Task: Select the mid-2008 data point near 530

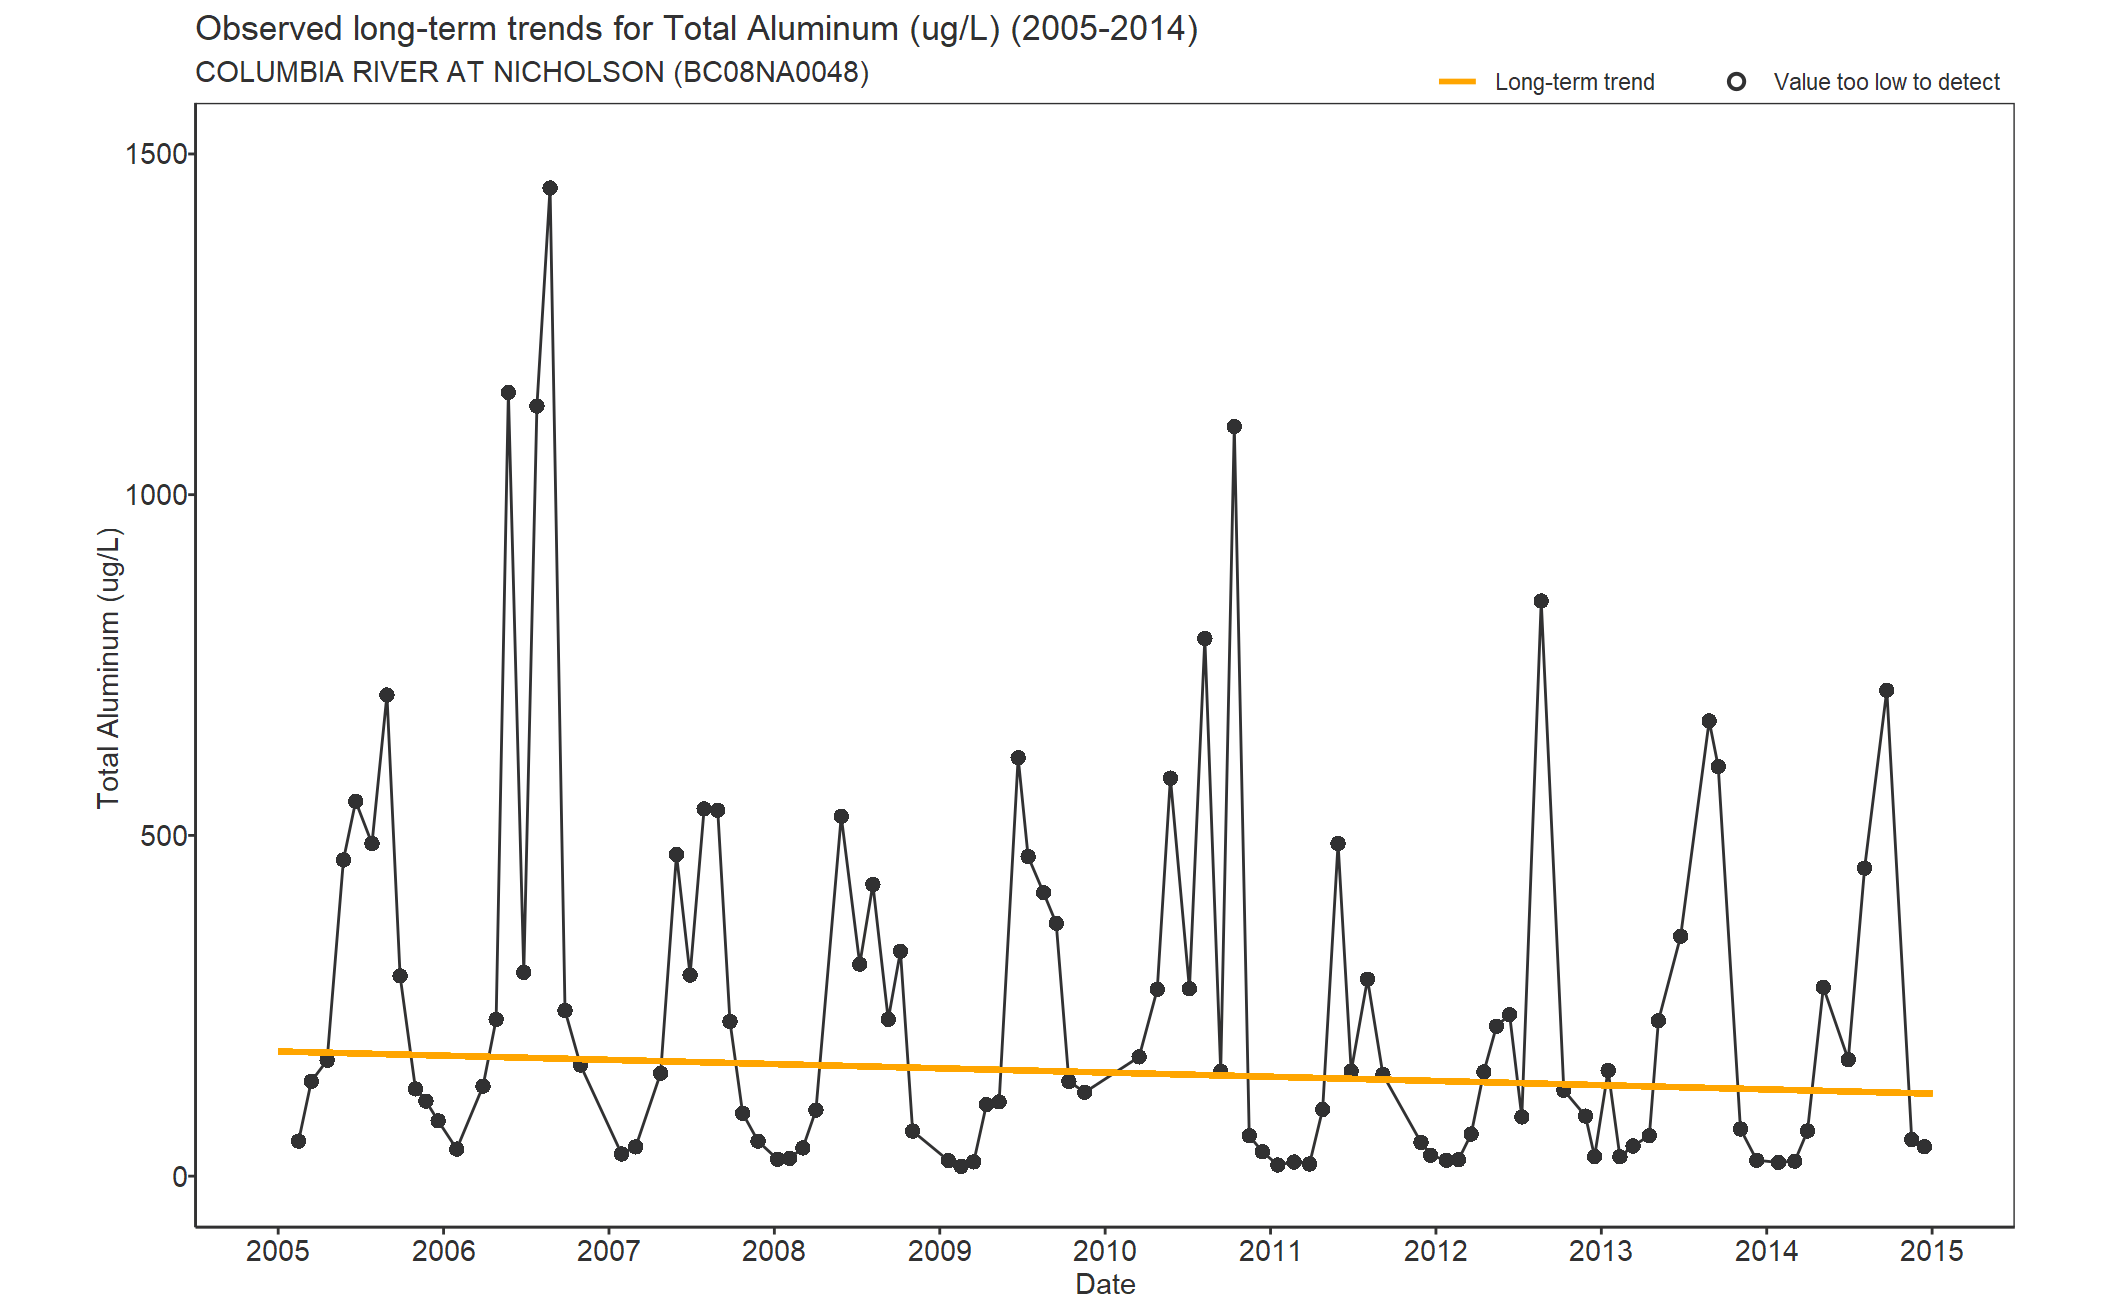Action: [x=841, y=817]
